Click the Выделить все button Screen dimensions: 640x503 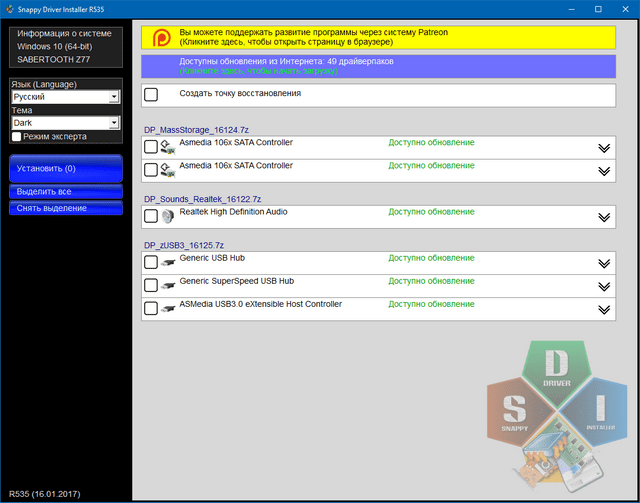click(x=66, y=191)
